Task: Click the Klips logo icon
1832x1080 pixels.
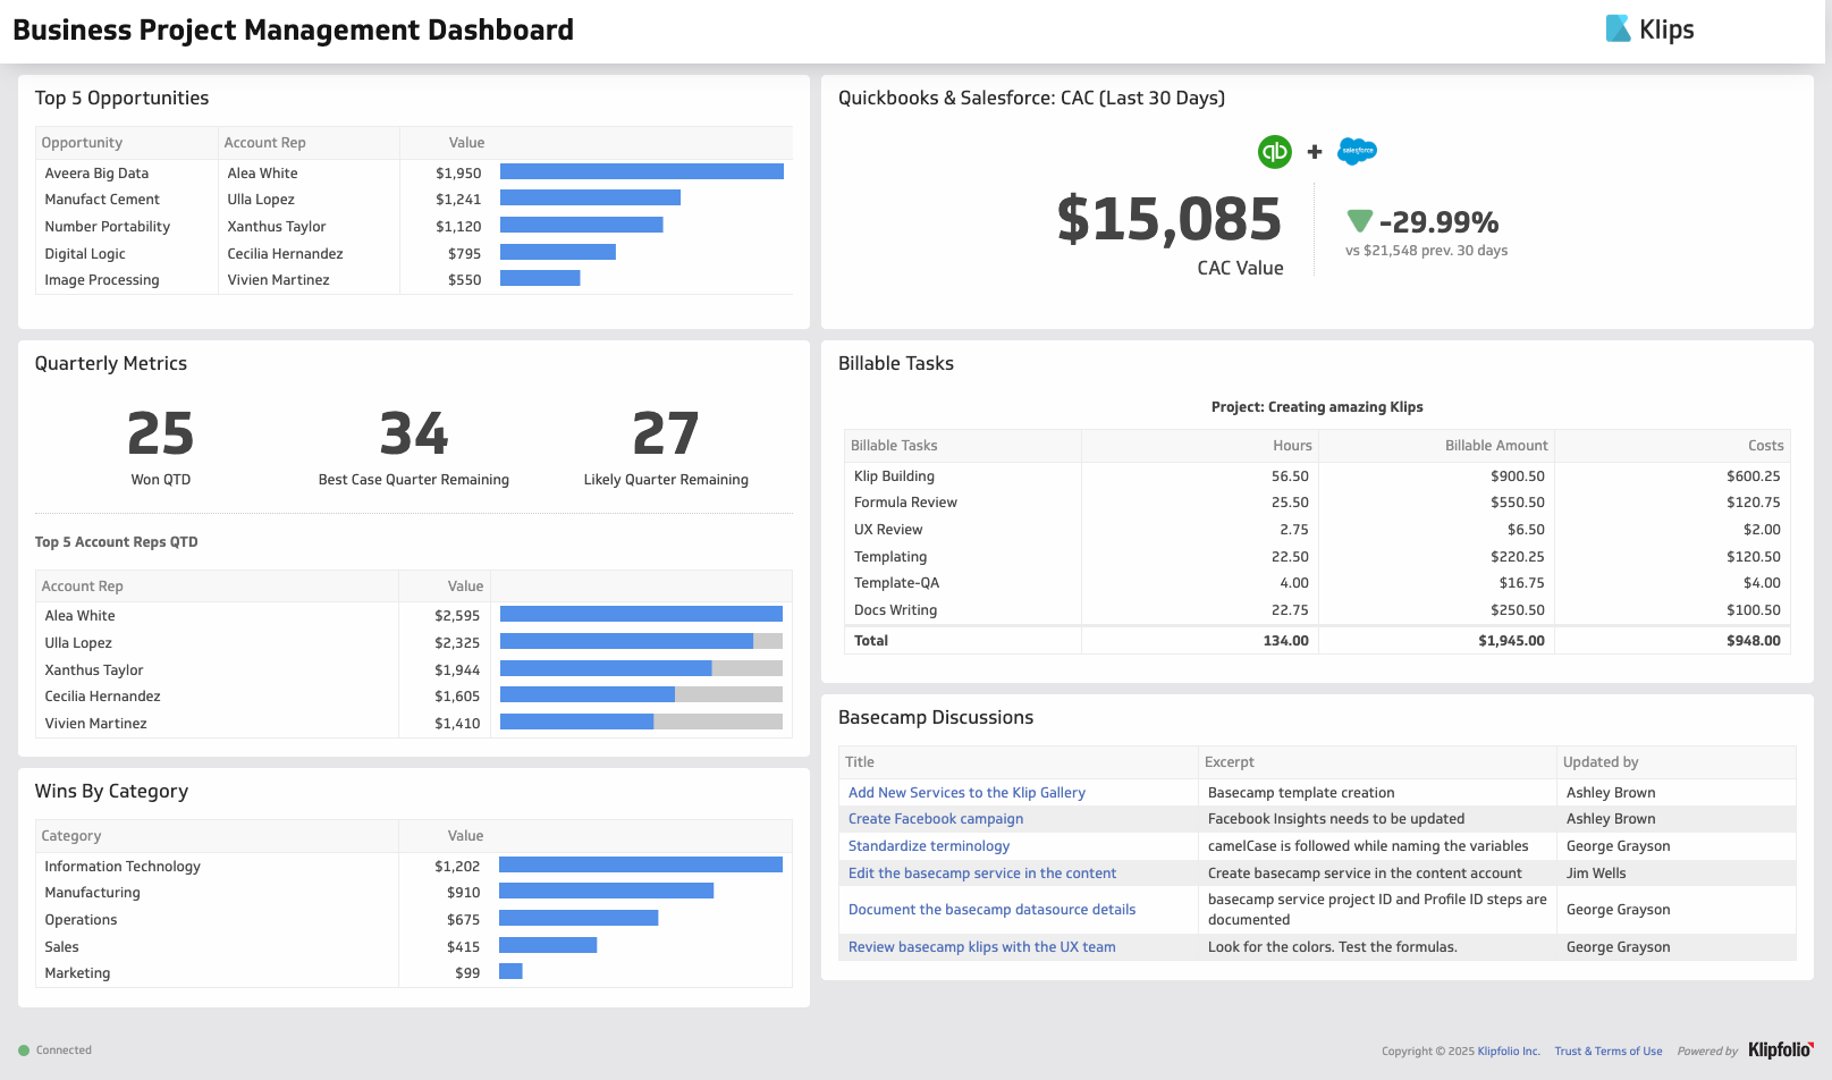Action: pyautogui.click(x=1617, y=29)
